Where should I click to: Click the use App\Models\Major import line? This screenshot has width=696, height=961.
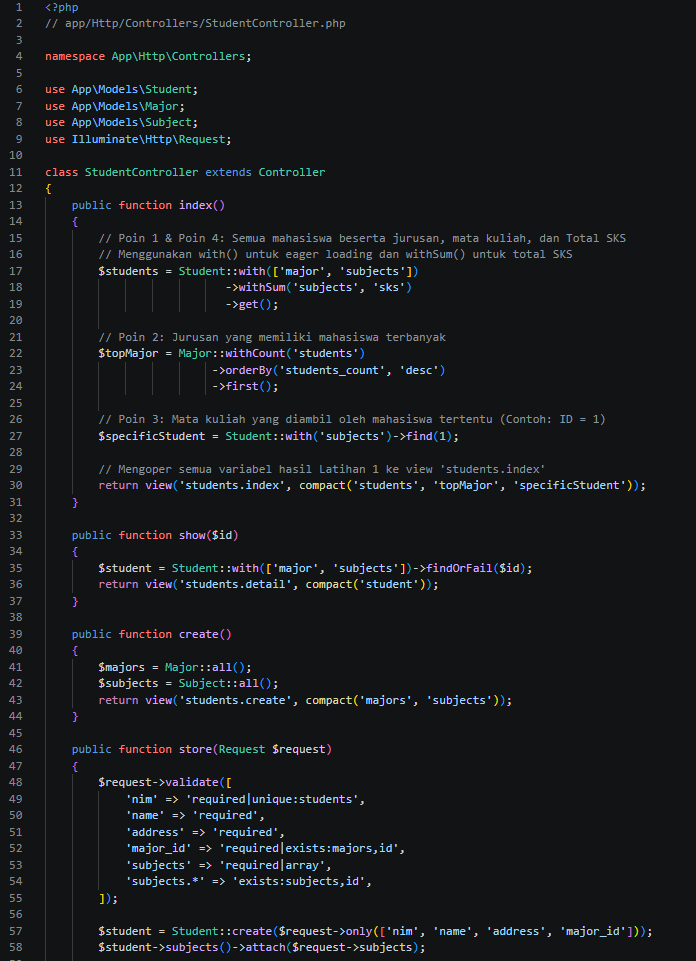[x=115, y=106]
